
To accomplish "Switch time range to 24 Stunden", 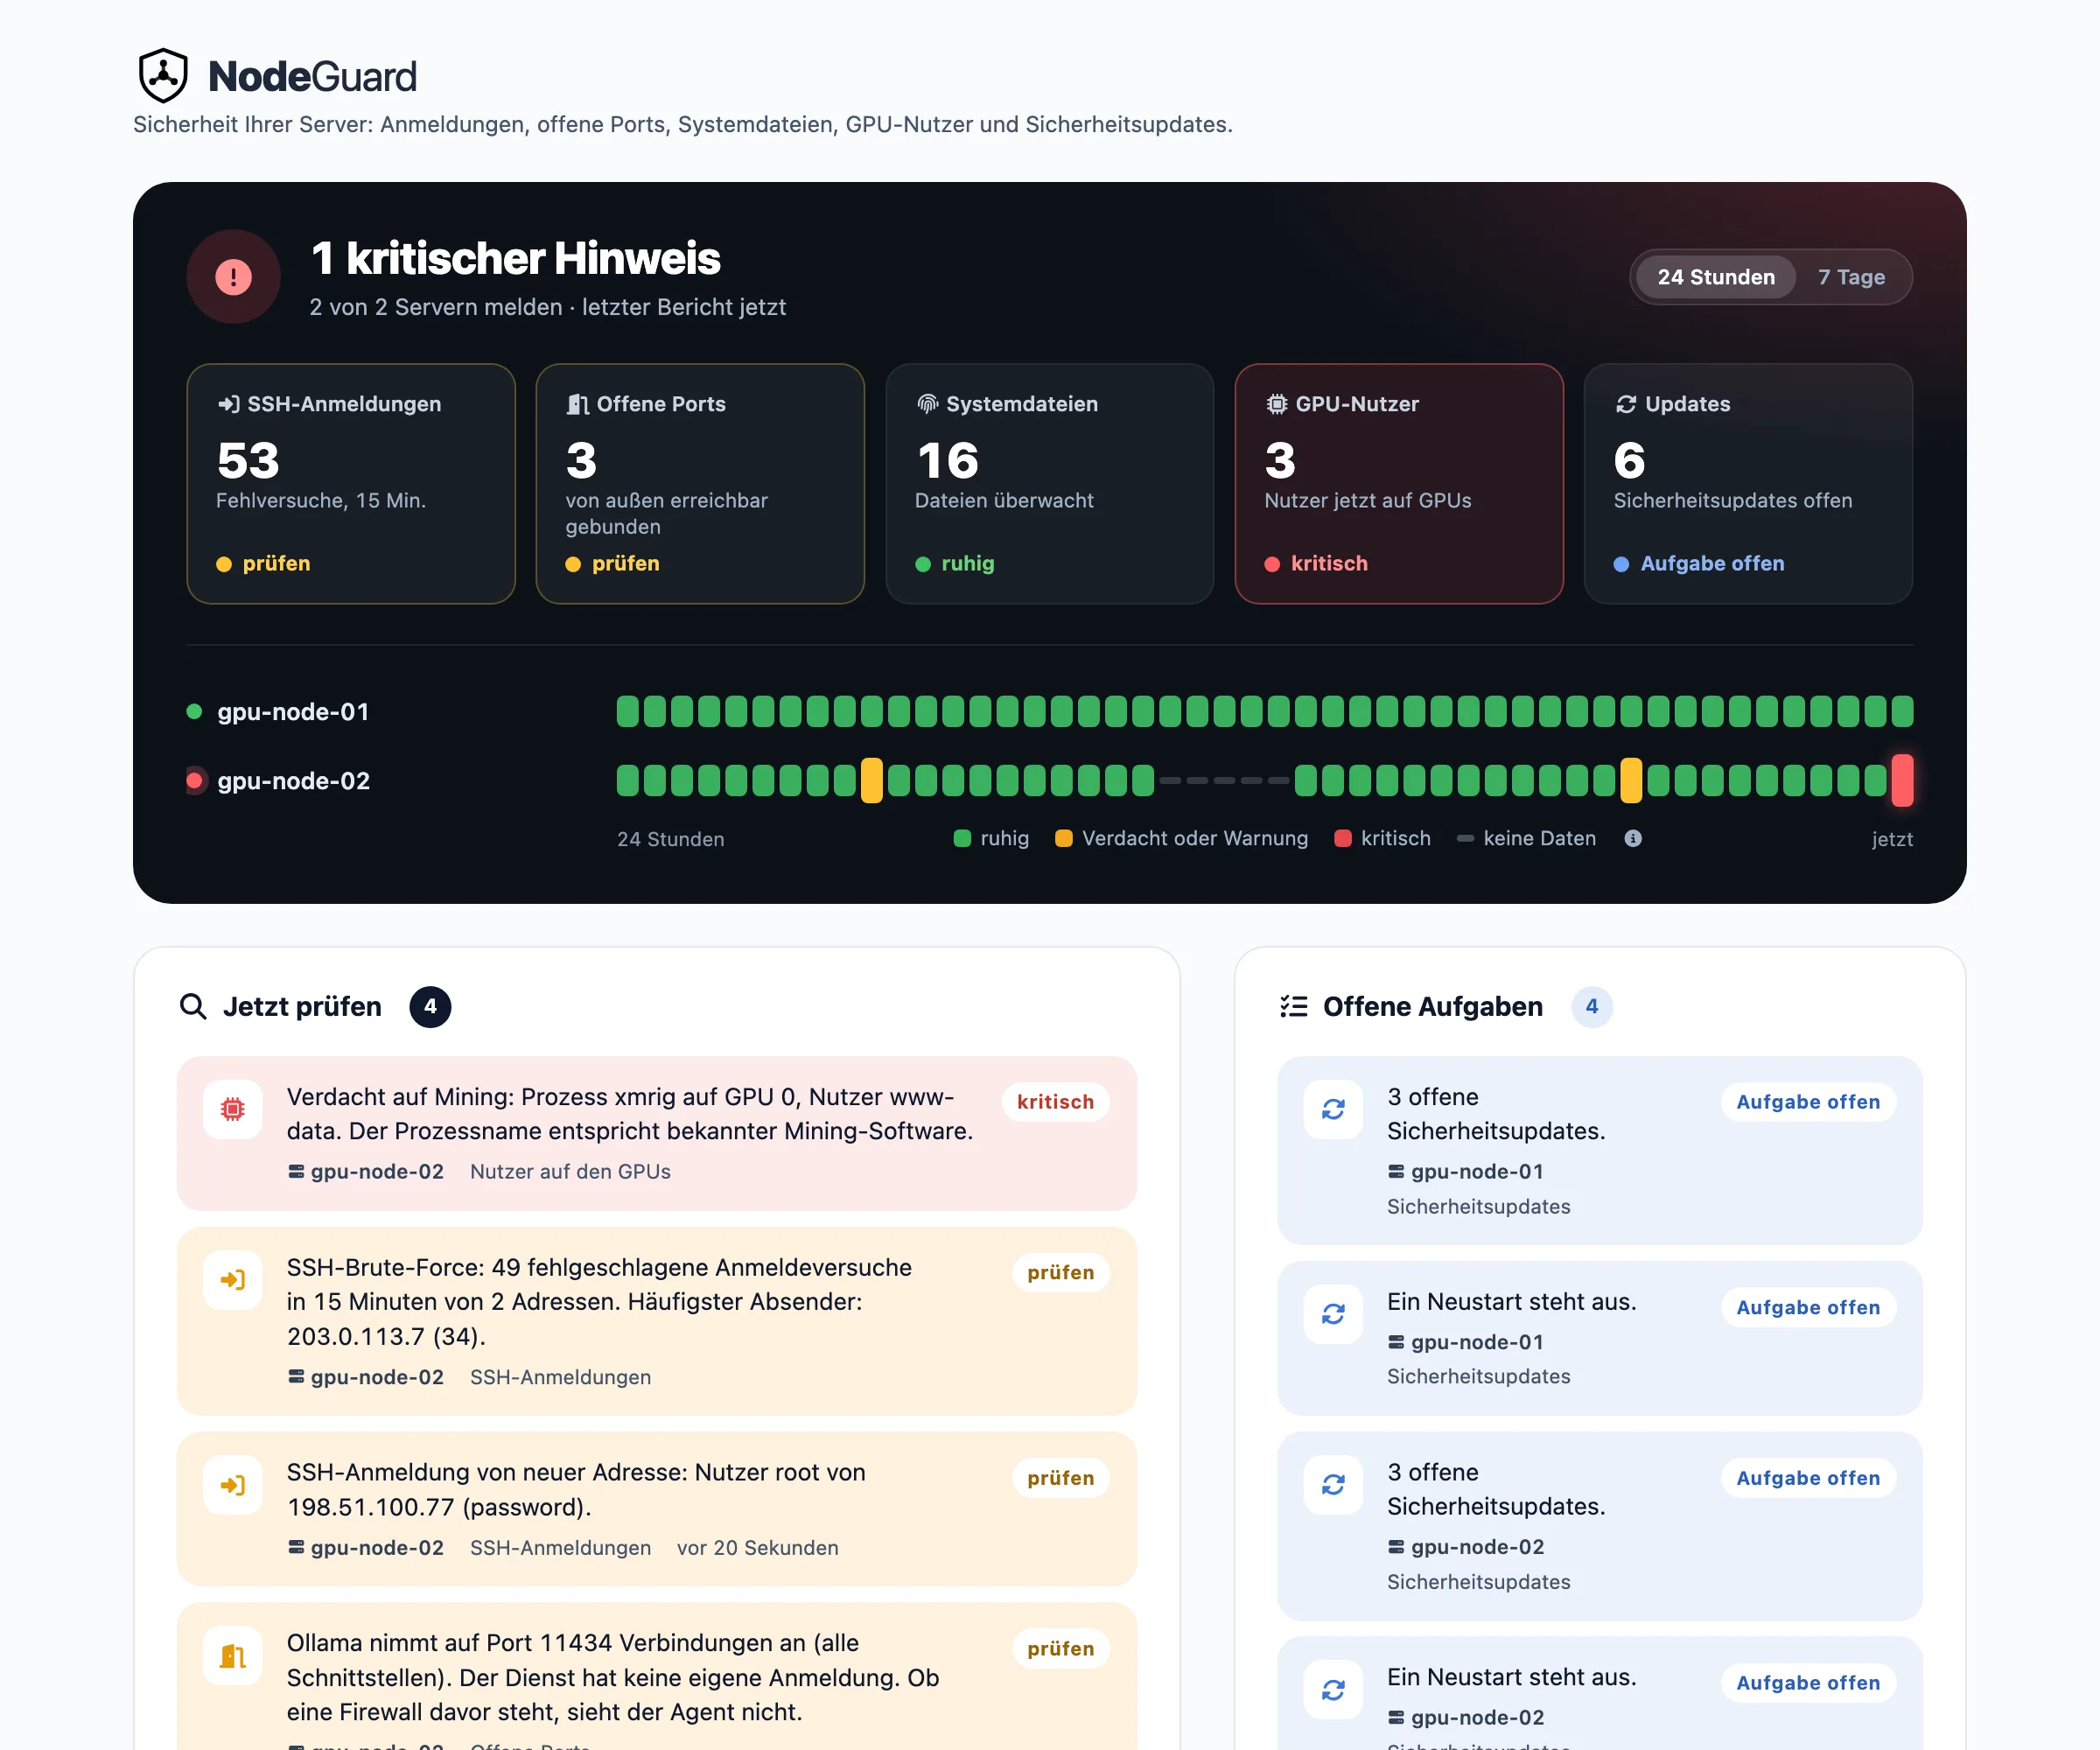I will point(1716,277).
